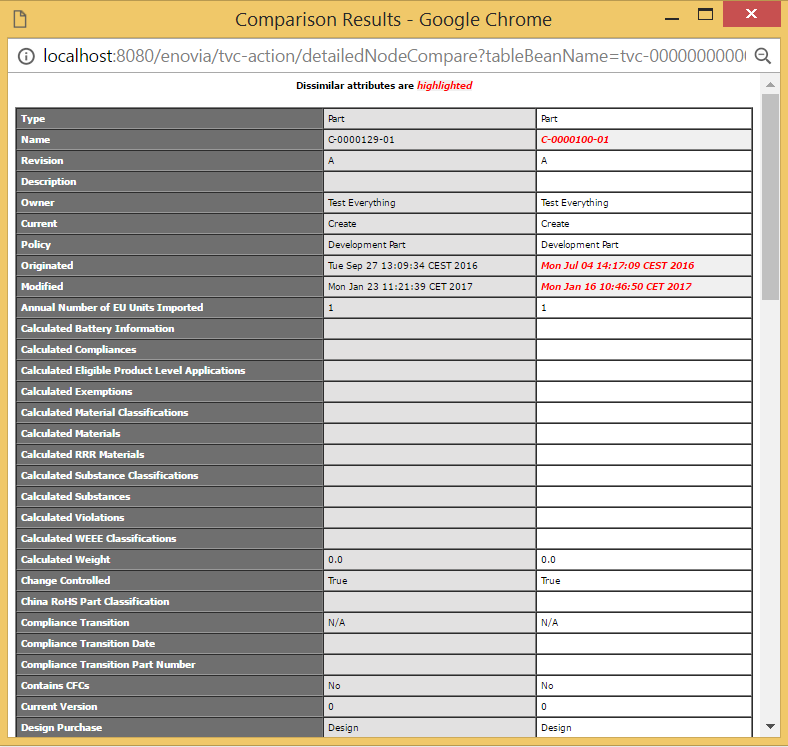
Task: Click the Design Purchase row label
Action: 61,728
